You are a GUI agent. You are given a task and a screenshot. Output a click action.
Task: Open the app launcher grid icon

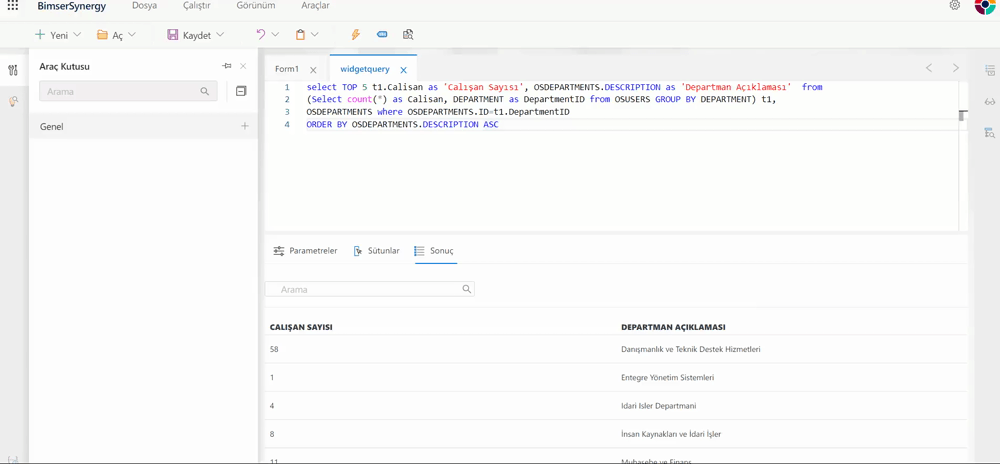click(x=13, y=6)
